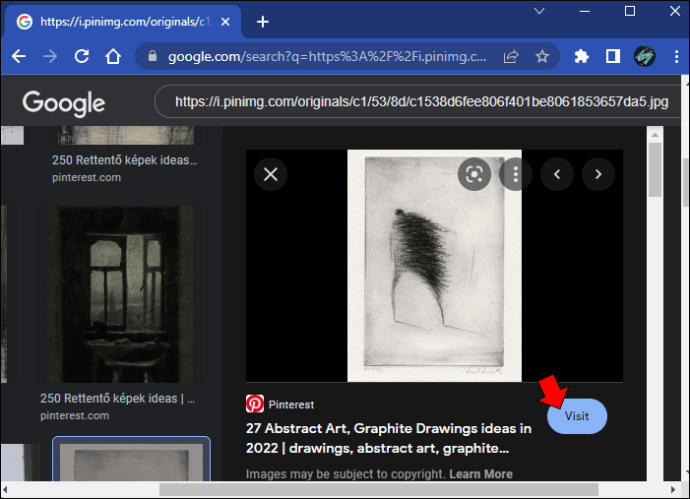The width and height of the screenshot is (690, 499).
Task: Open the Chrome profile avatar
Action: (x=645, y=56)
